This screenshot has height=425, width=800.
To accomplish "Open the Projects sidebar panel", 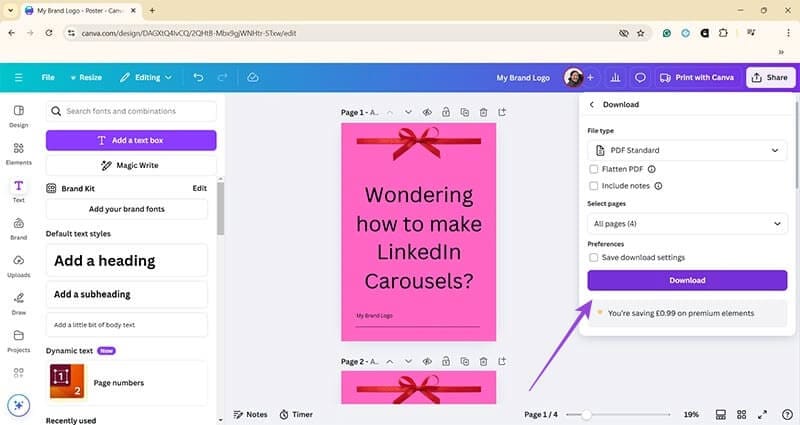I will pos(18,341).
